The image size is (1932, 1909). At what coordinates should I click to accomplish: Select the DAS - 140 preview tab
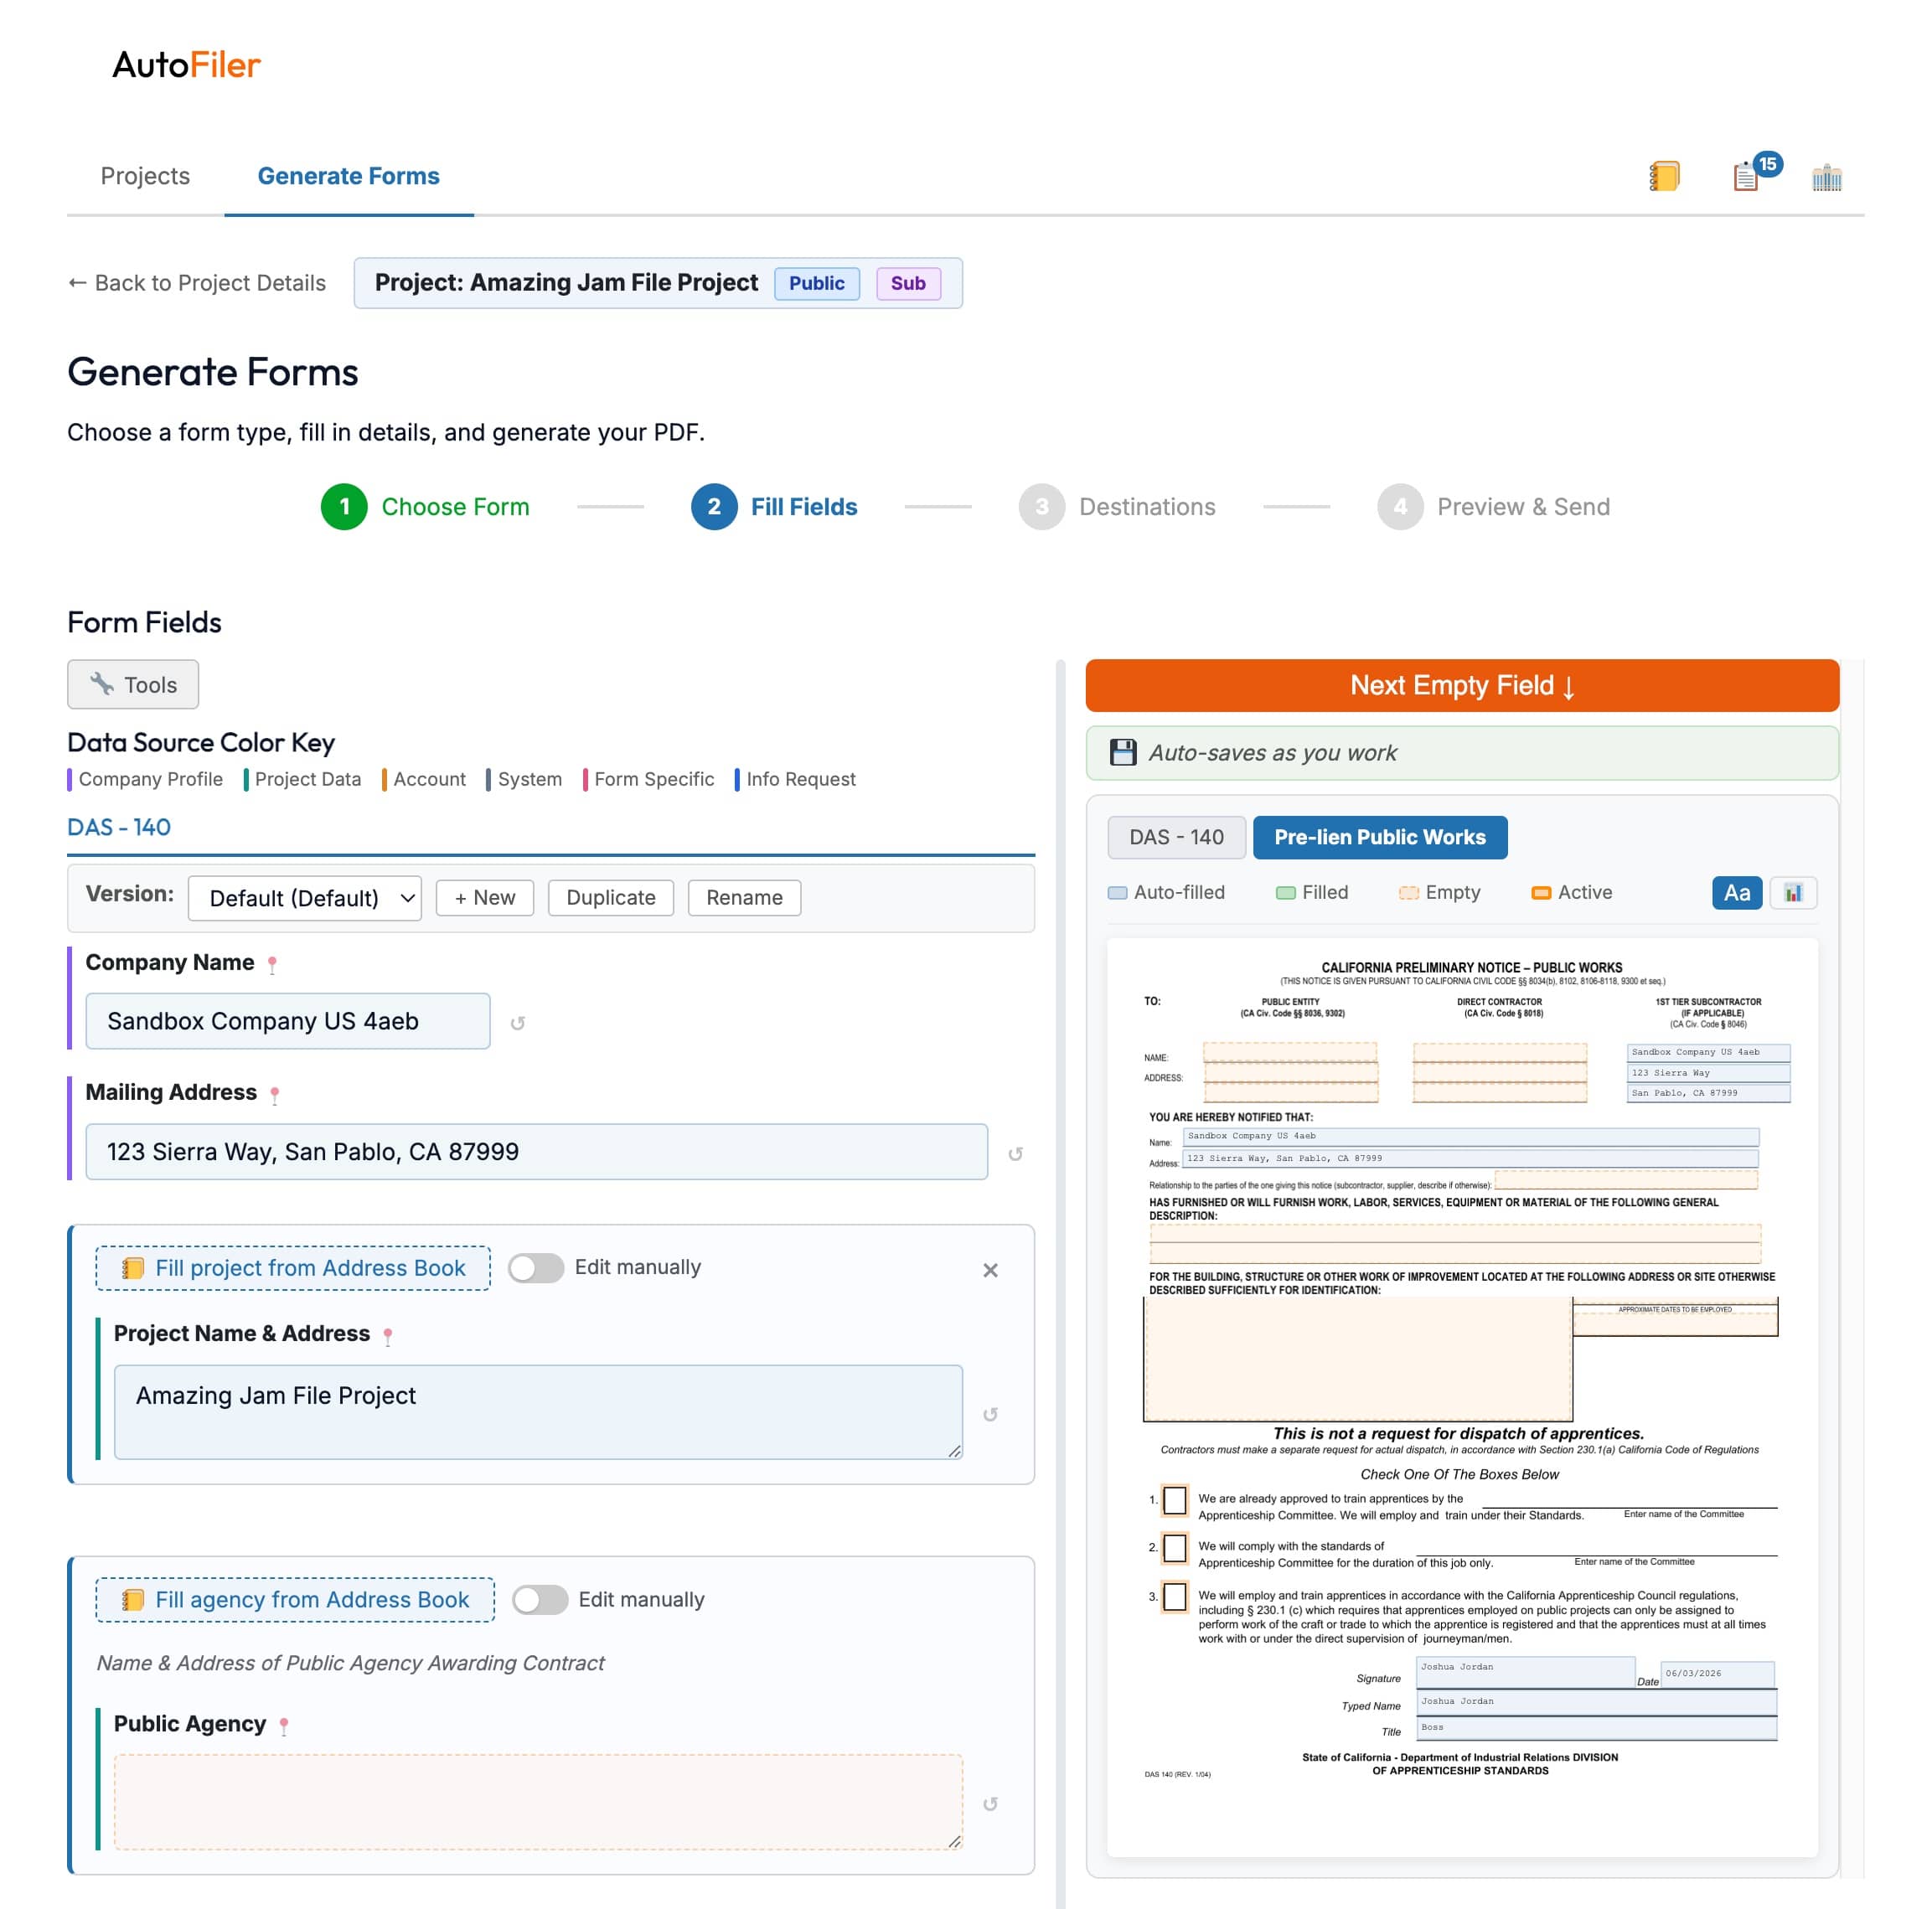click(x=1176, y=837)
